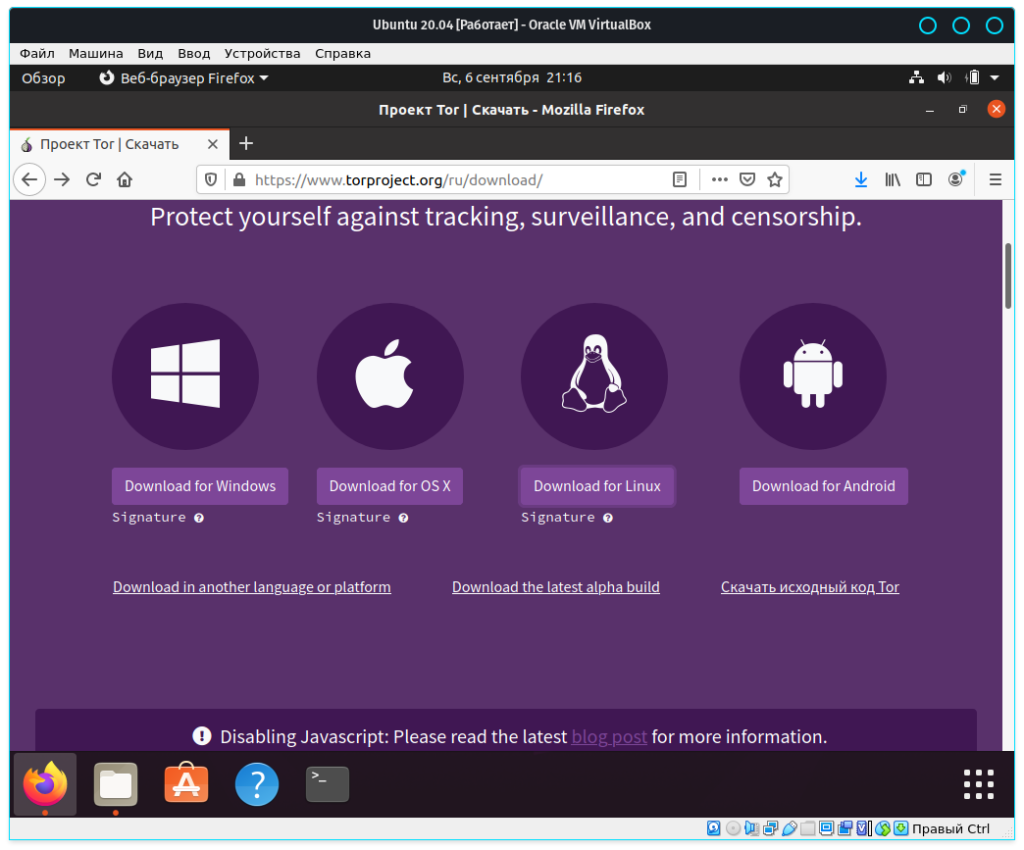
Task: Click the Download for Linux button
Action: coord(597,486)
